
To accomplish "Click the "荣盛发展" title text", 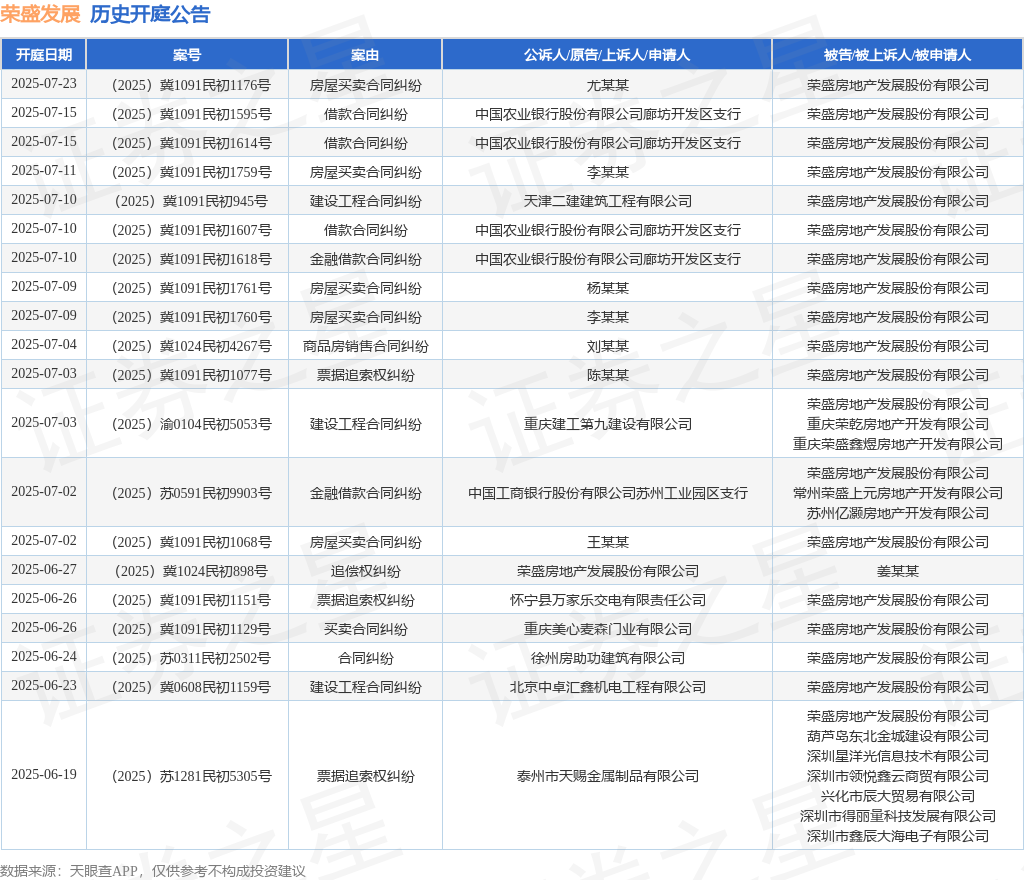I will tap(40, 14).
